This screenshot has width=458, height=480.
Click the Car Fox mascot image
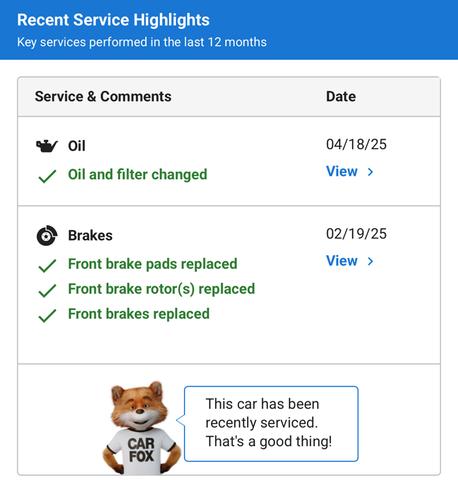(x=142, y=428)
